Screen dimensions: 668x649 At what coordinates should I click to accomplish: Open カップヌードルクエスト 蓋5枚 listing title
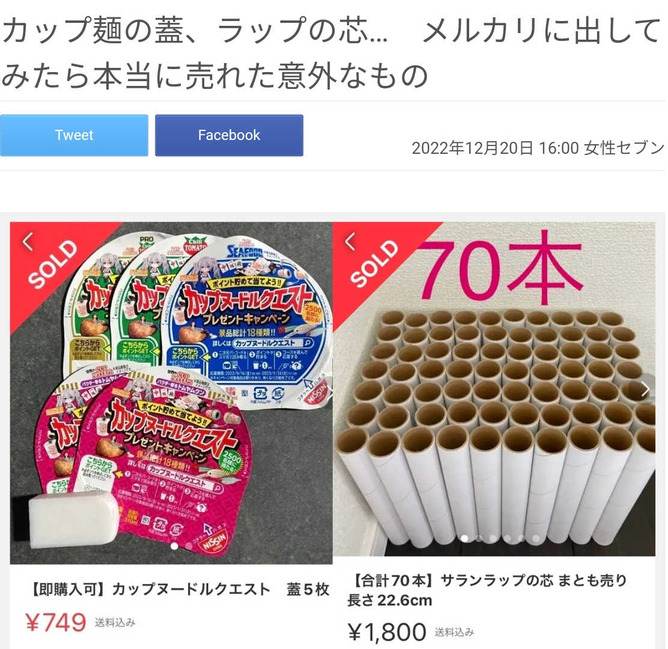(179, 589)
